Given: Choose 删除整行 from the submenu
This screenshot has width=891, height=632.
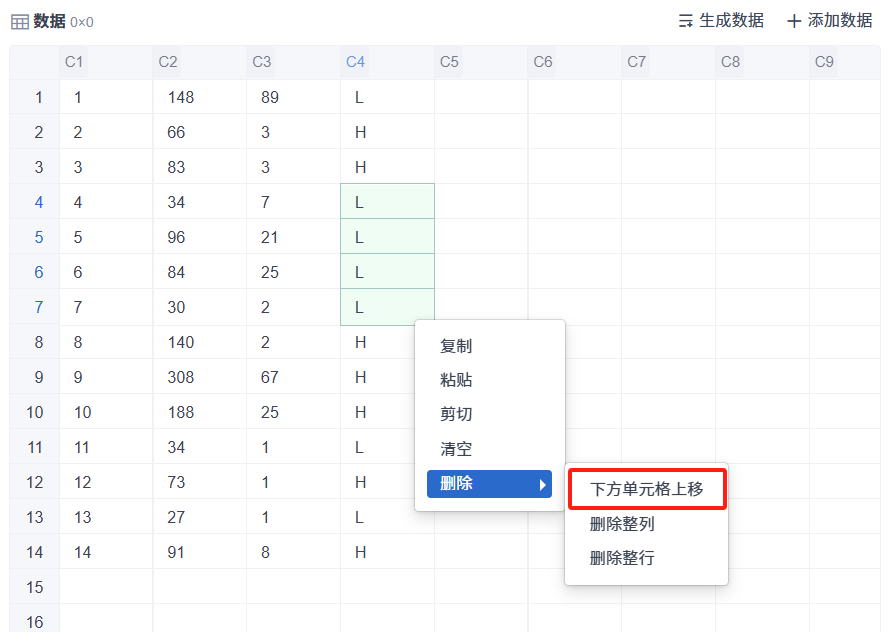Looking at the screenshot, I should (622, 558).
